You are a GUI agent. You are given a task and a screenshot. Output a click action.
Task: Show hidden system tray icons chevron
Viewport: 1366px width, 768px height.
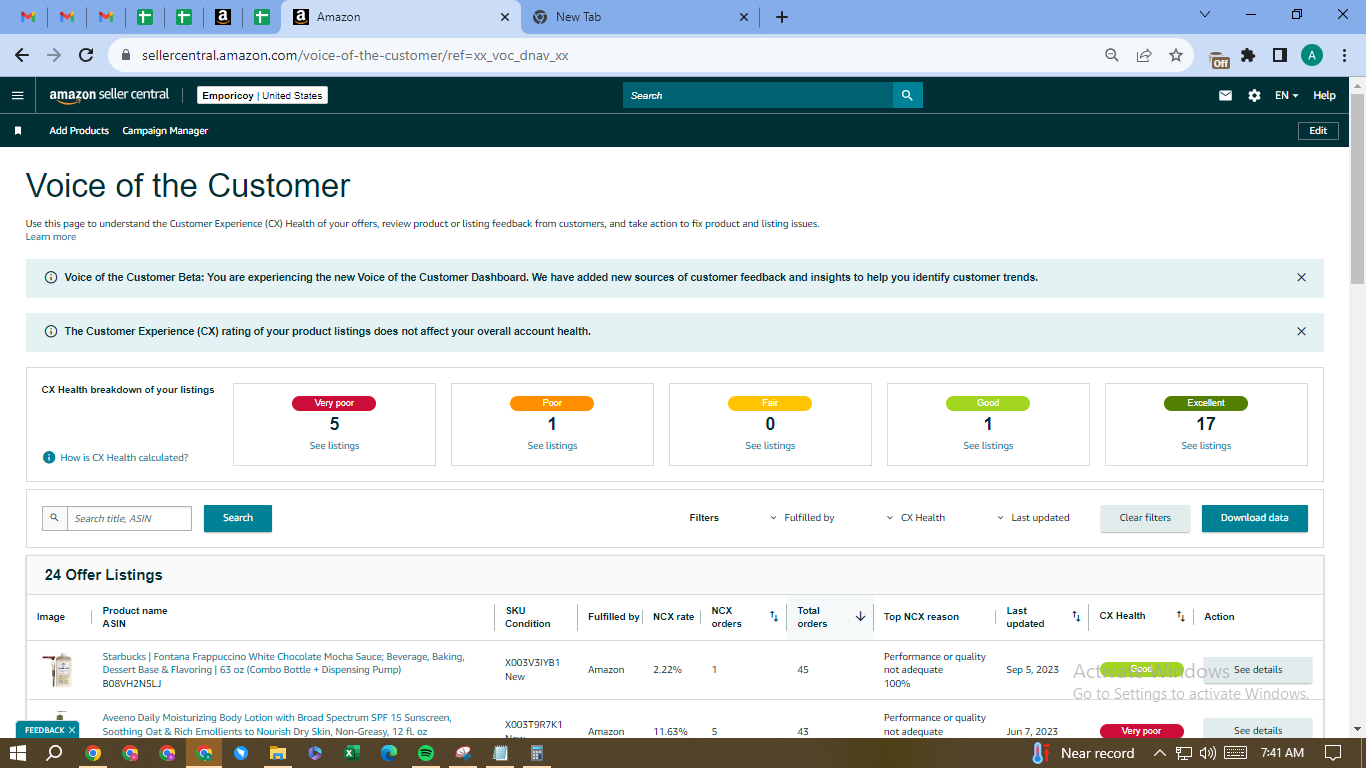point(1160,753)
